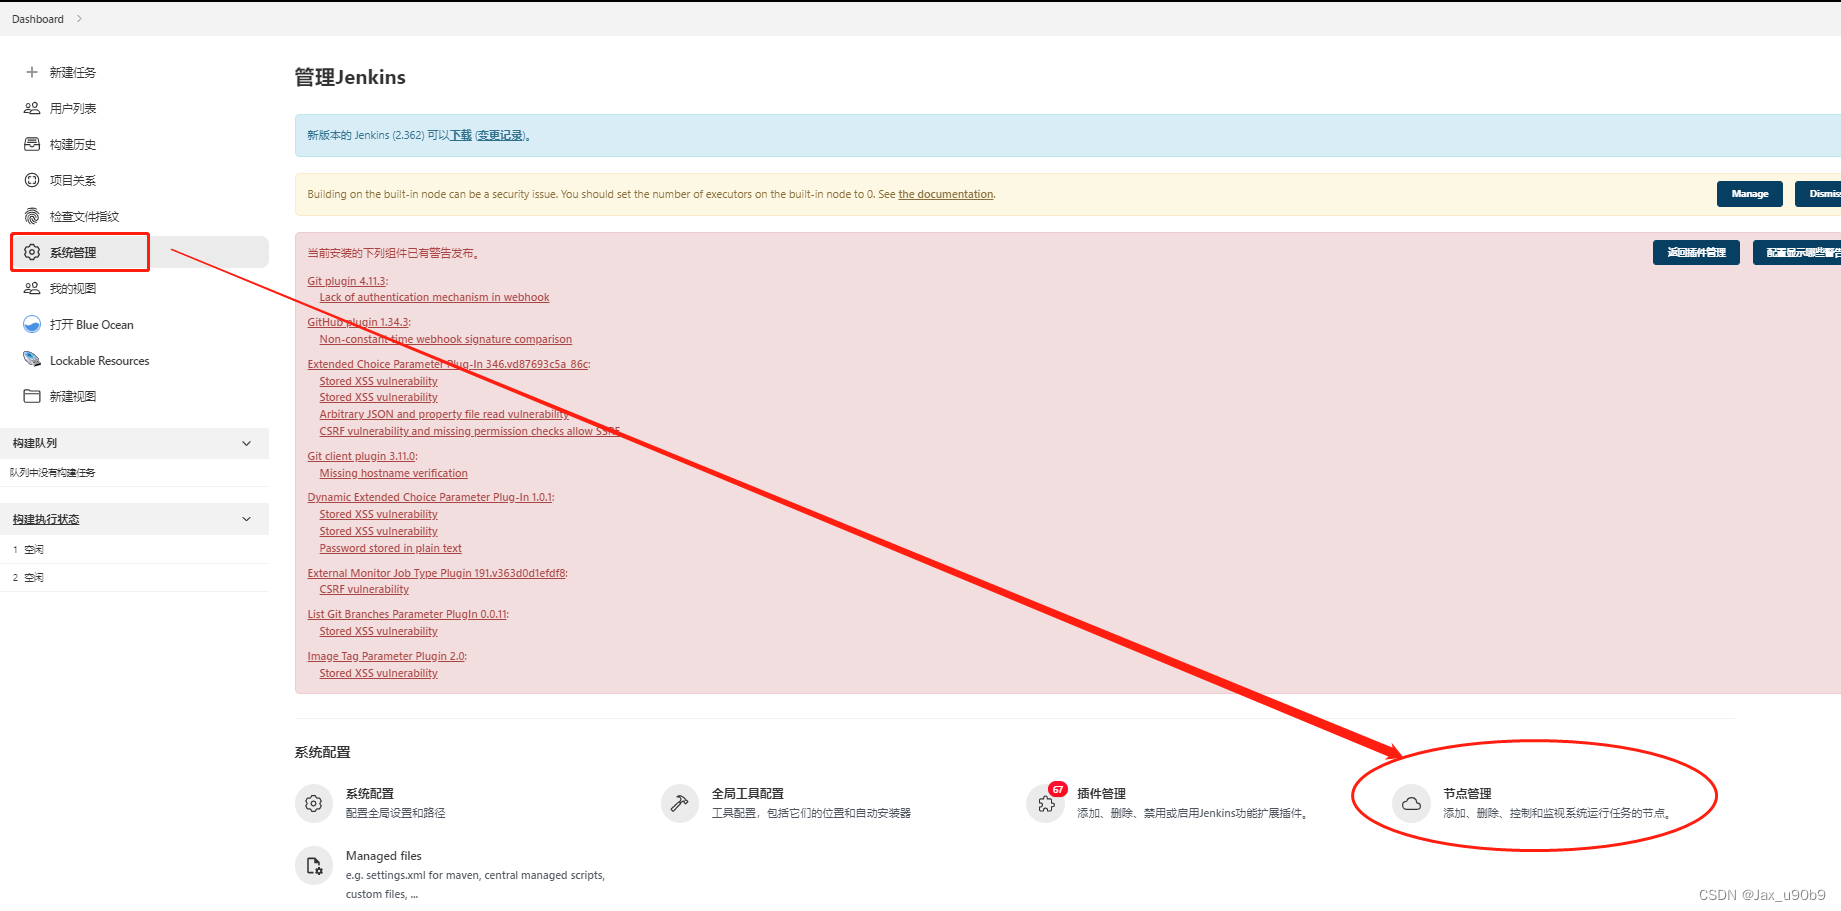
Task: Collapse the 构建队列 panel
Action: [247, 443]
